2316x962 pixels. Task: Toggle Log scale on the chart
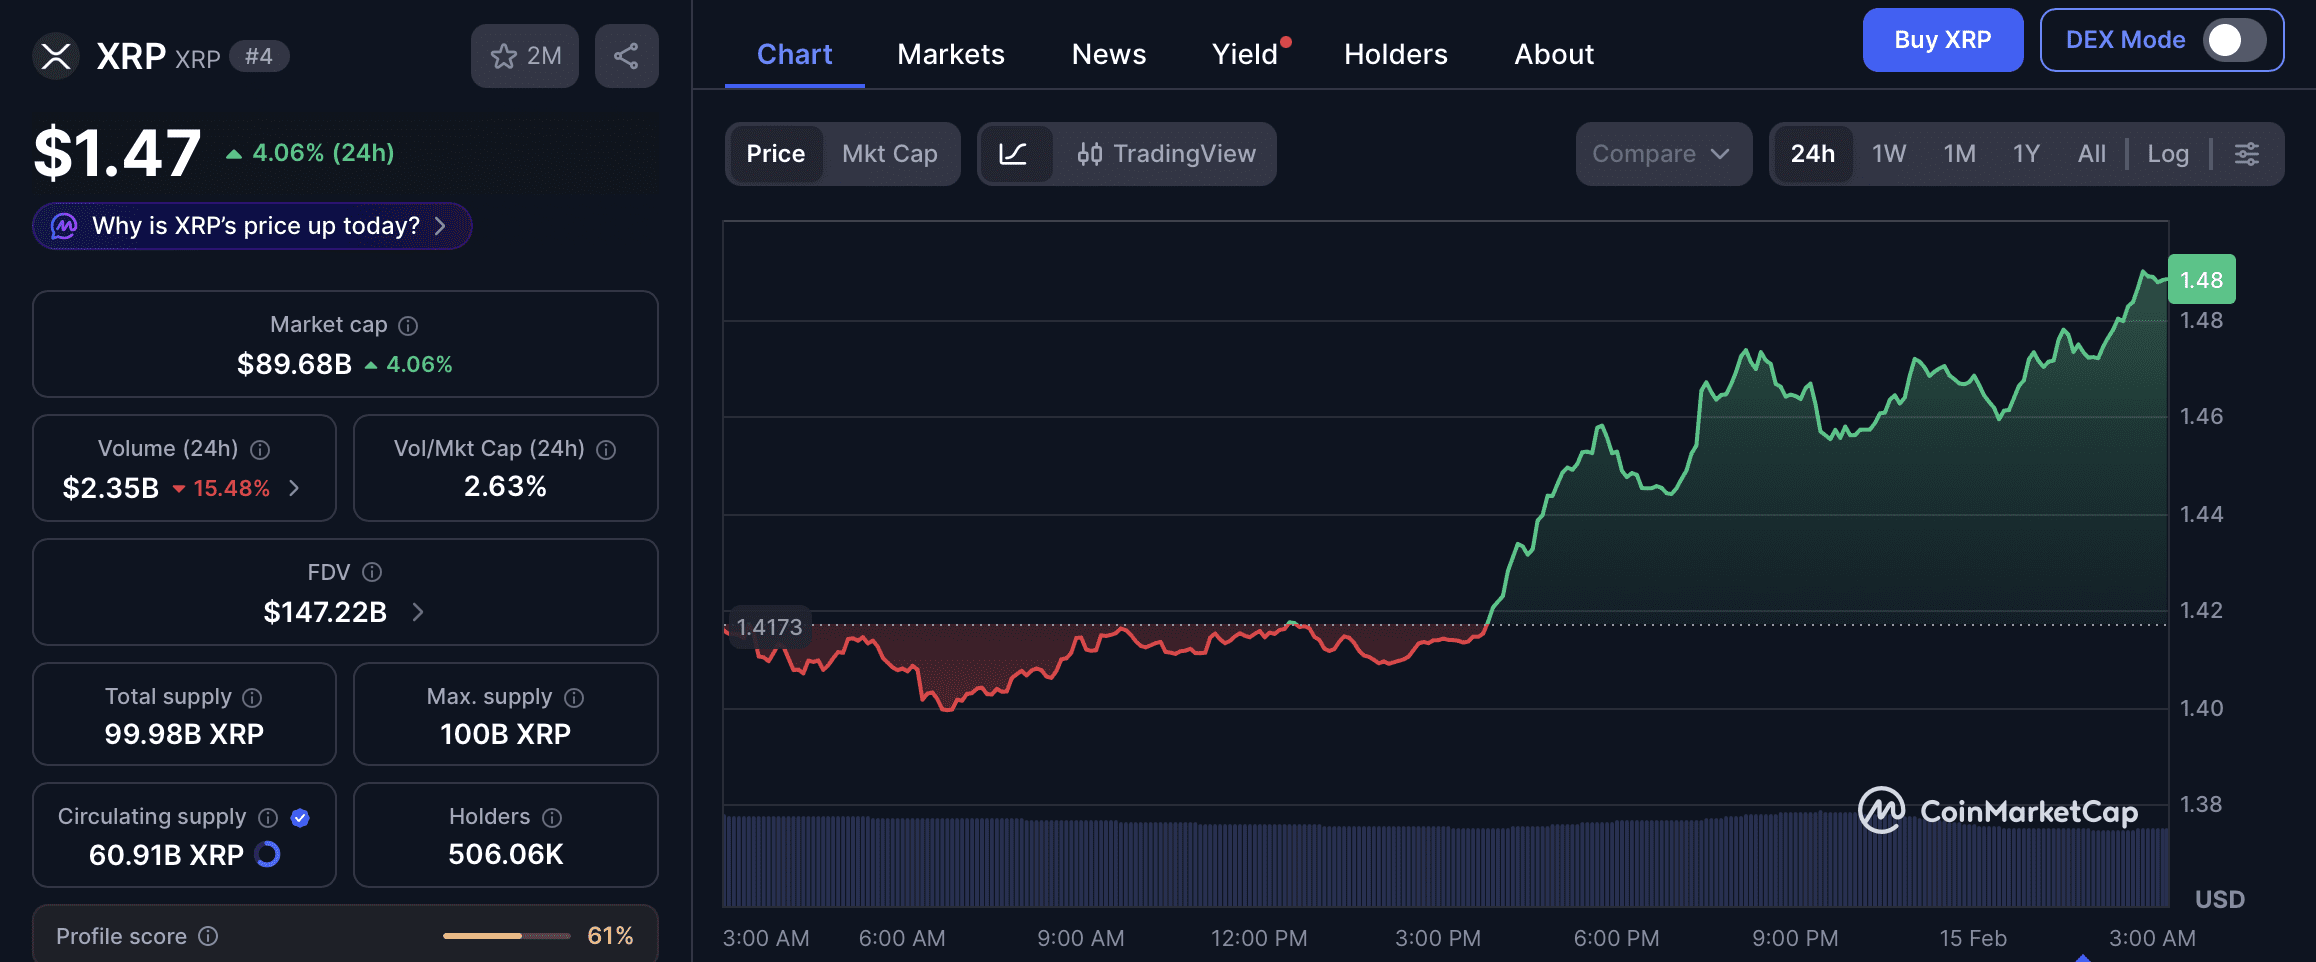click(2167, 154)
